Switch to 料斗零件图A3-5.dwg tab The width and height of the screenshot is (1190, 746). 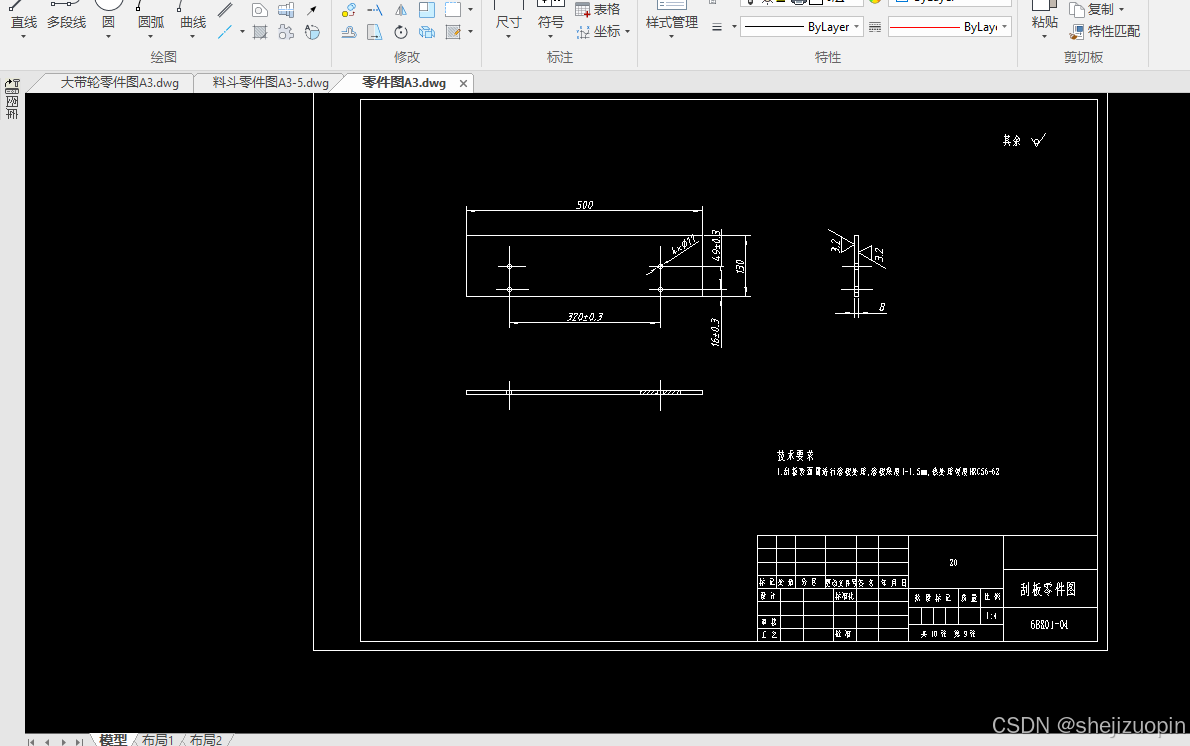point(270,83)
